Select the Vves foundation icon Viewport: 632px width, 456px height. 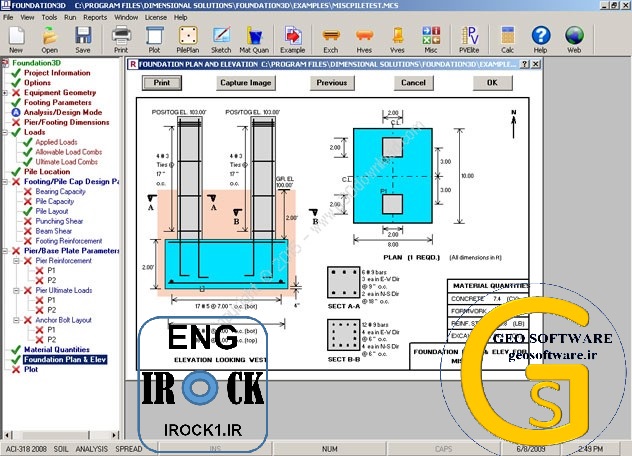click(397, 40)
